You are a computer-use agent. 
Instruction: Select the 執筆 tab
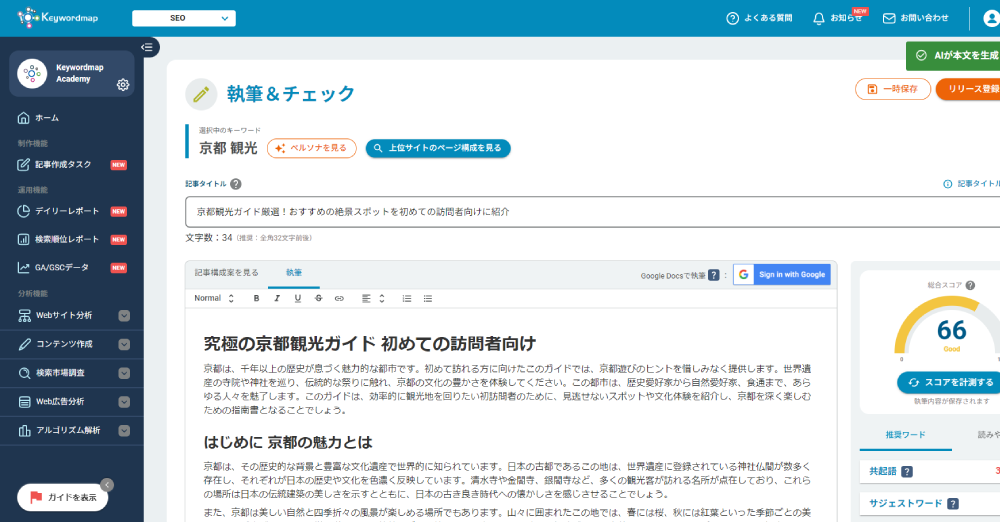[x=294, y=273]
